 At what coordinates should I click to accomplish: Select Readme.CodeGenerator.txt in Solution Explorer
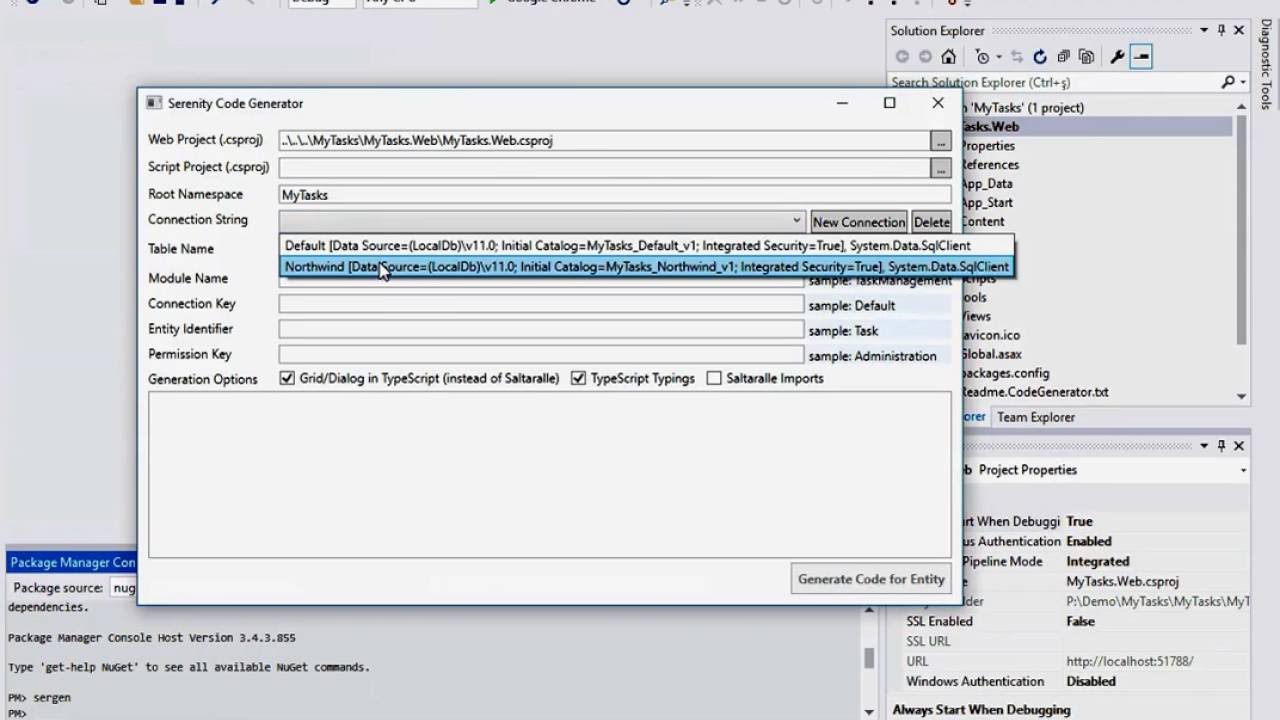pos(1035,392)
